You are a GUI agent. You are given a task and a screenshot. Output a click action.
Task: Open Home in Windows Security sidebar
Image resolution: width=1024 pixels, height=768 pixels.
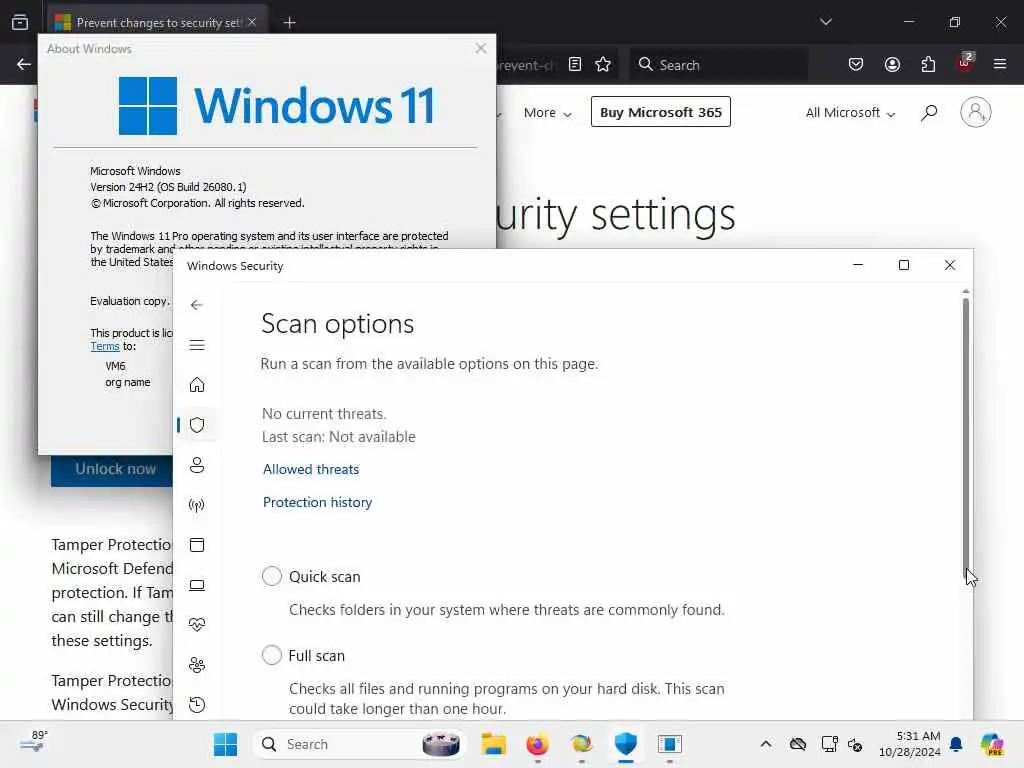(197, 385)
